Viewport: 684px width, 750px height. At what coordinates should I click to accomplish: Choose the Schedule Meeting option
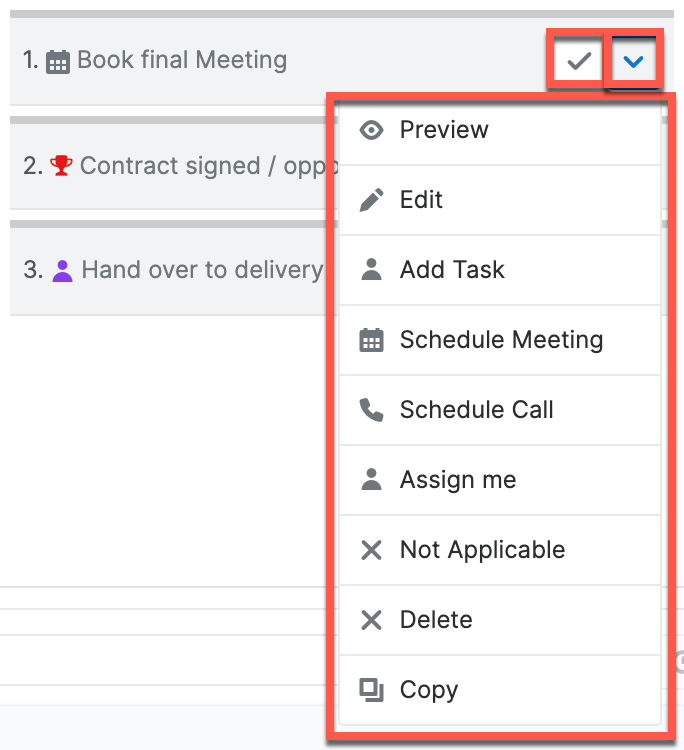click(501, 340)
